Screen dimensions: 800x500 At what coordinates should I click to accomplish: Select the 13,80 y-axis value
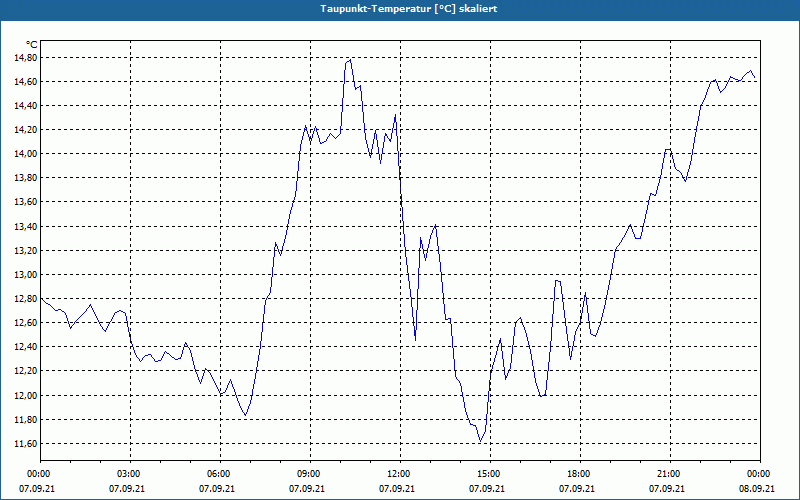pyautogui.click(x=26, y=178)
